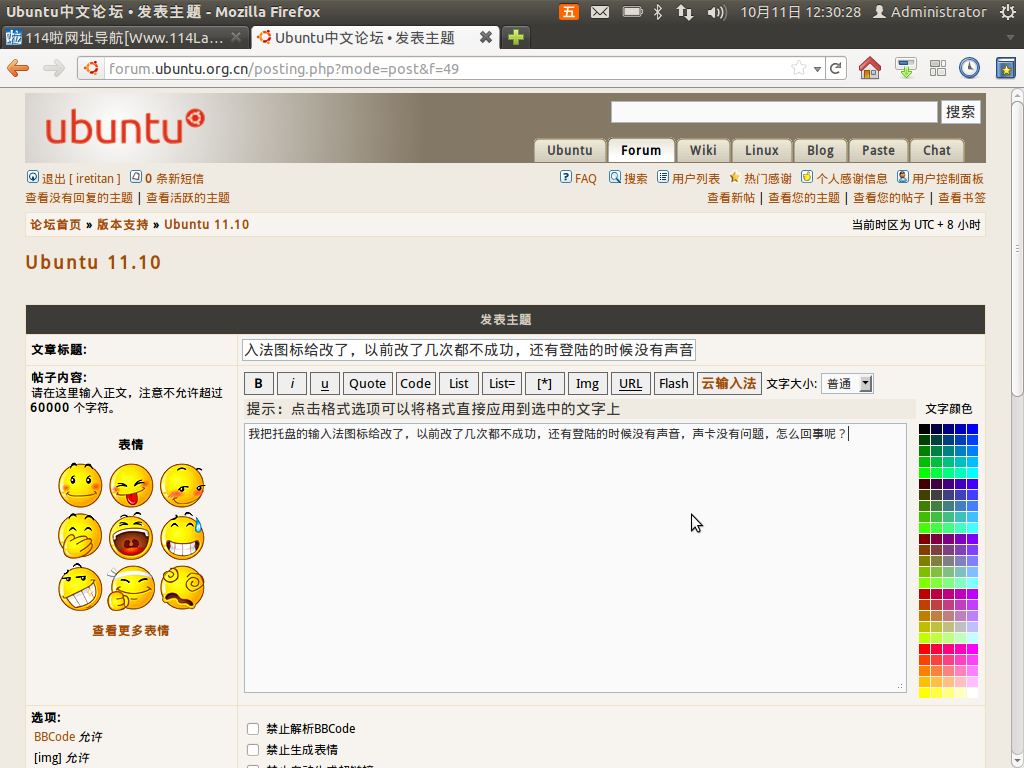Image resolution: width=1024 pixels, height=768 pixels.
Task: Open the Blog site tab
Action: (820, 150)
